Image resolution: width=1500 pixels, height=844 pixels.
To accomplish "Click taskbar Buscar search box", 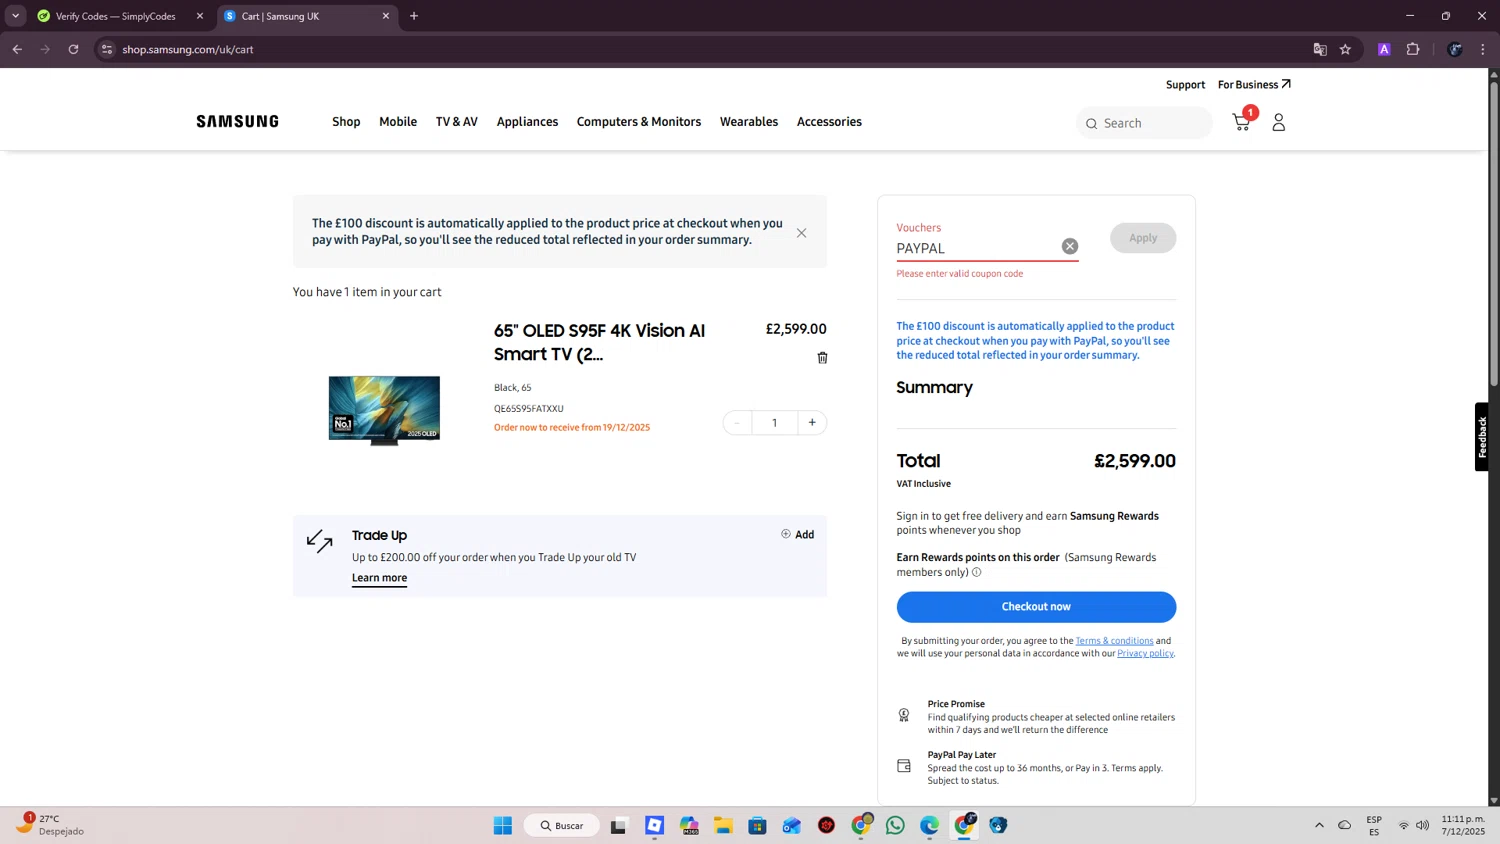I will [x=562, y=825].
